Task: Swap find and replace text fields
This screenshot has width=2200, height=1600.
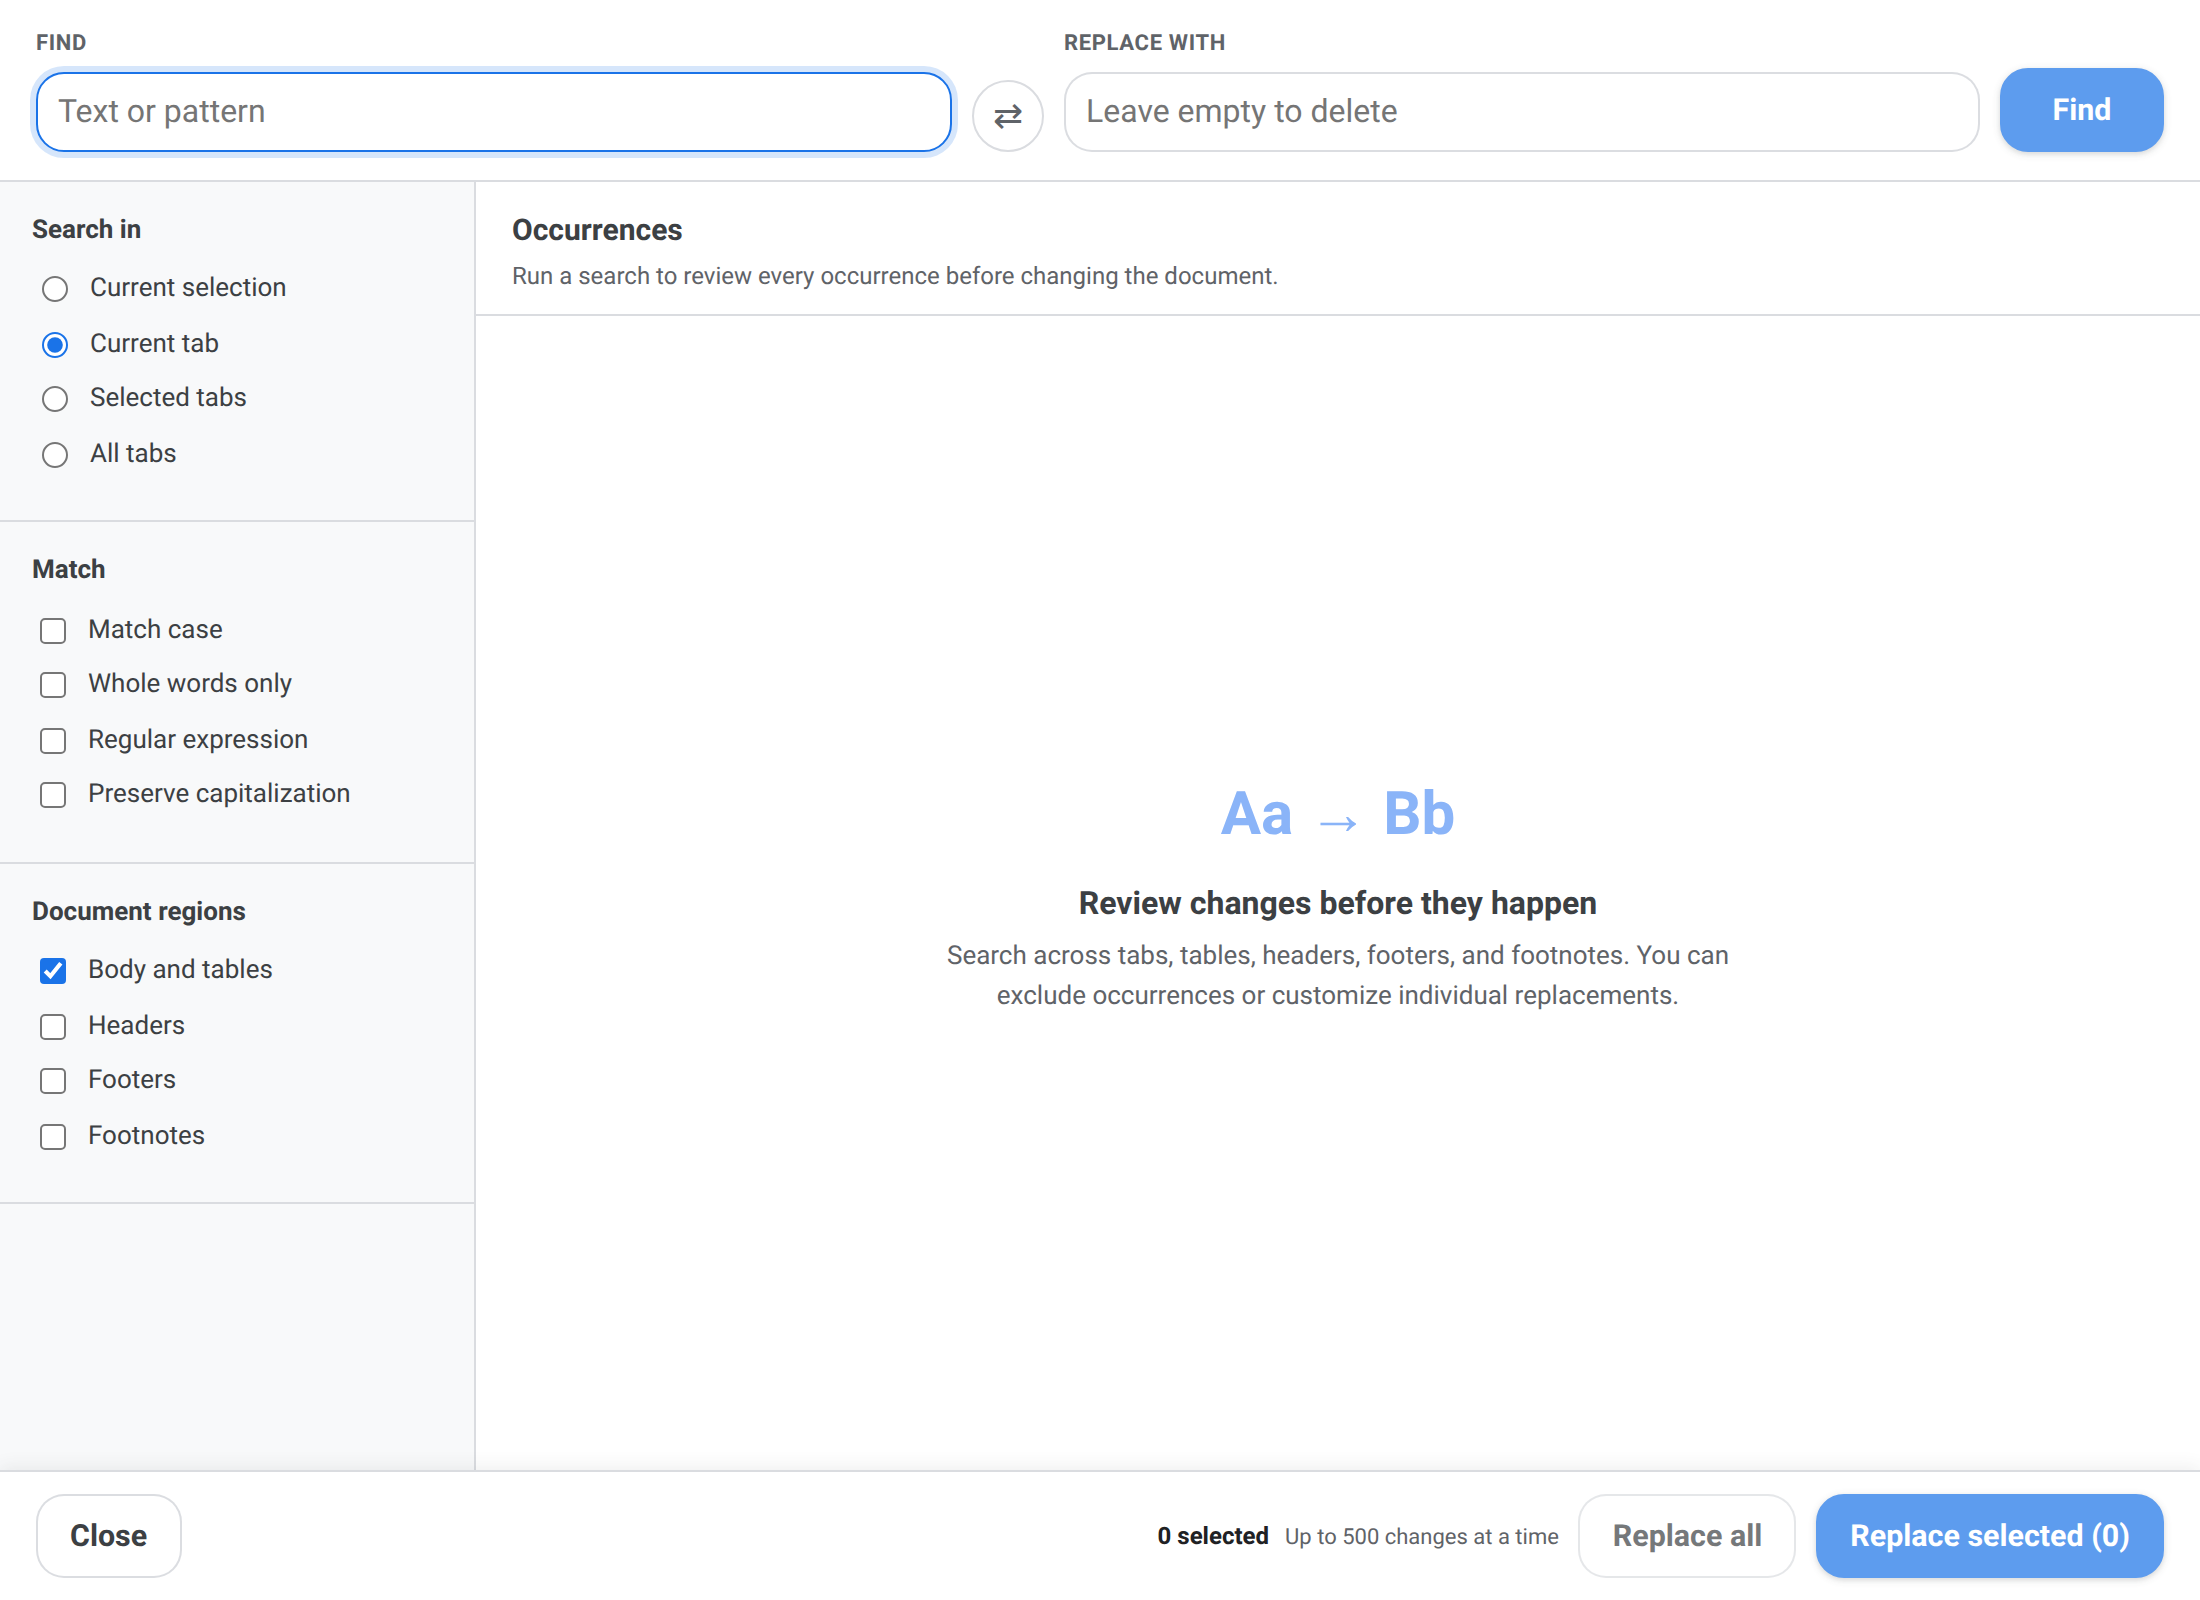Action: pyautogui.click(x=1007, y=116)
